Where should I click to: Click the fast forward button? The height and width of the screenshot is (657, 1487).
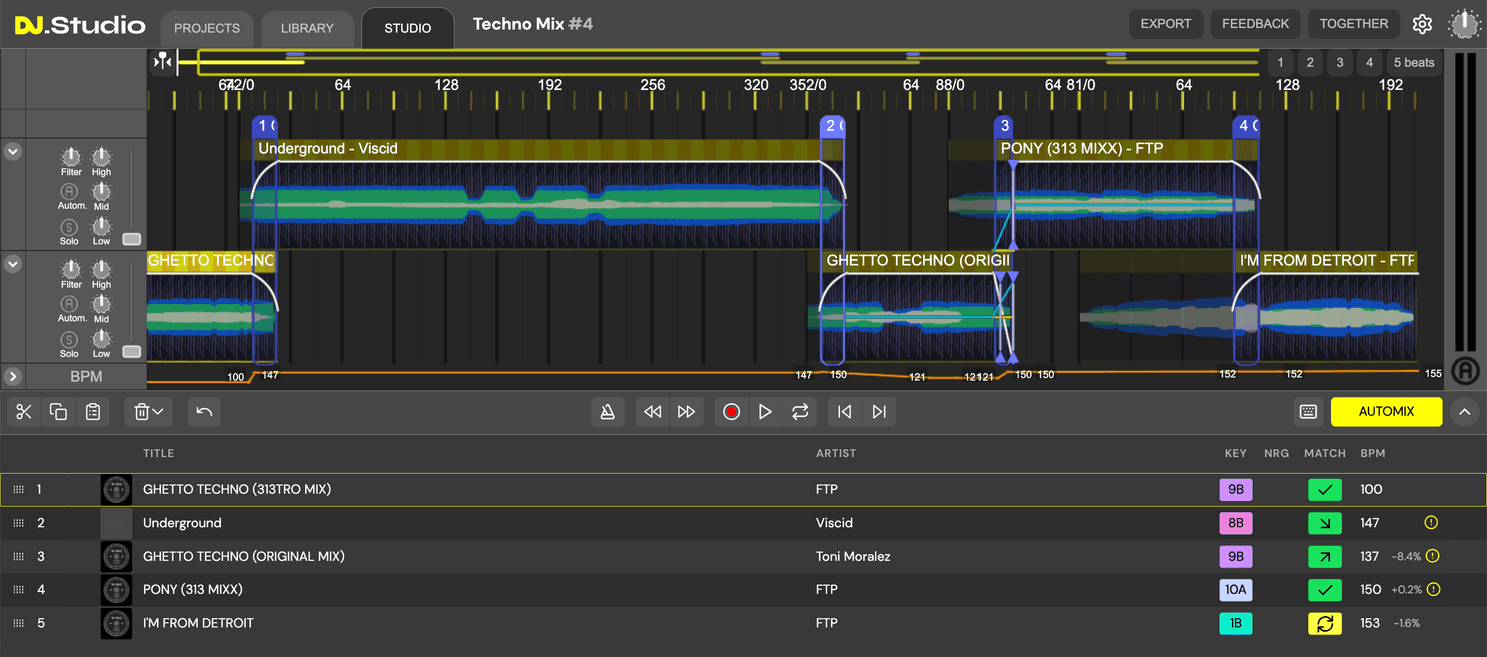coord(687,412)
